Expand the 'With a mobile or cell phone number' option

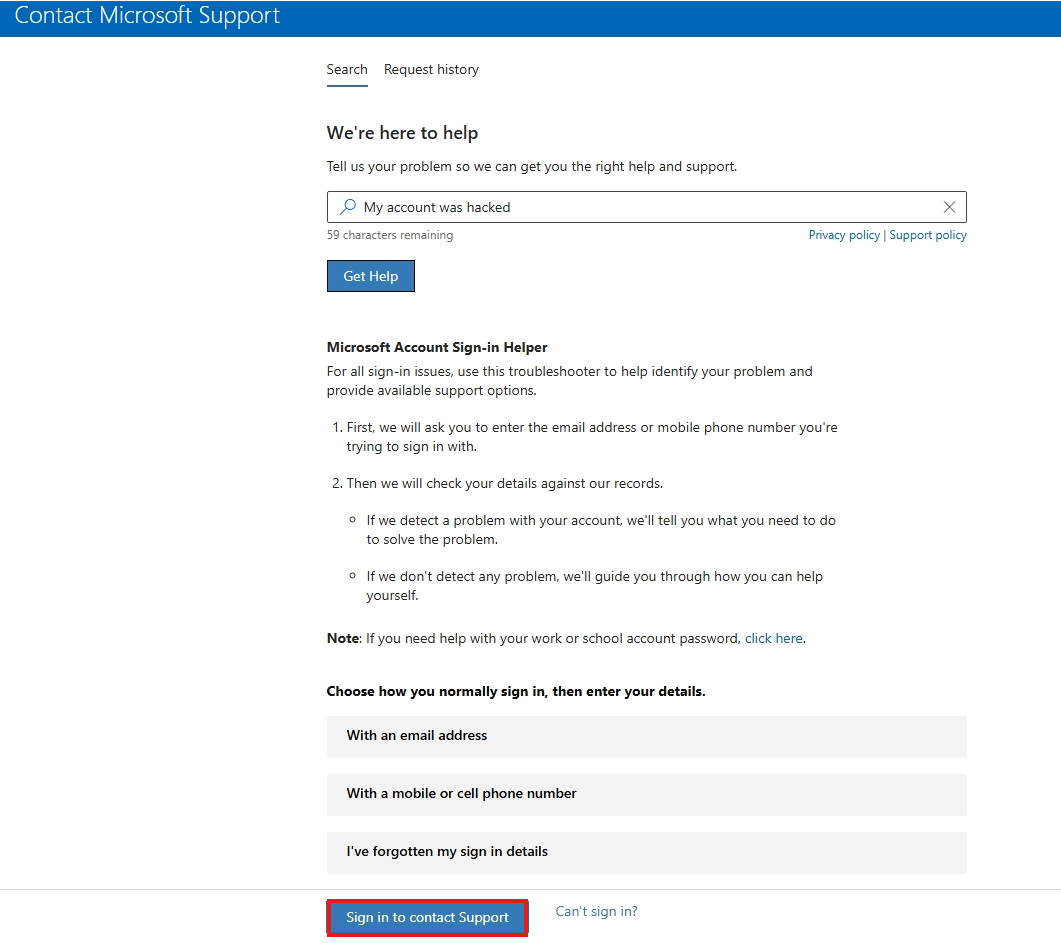pos(646,794)
